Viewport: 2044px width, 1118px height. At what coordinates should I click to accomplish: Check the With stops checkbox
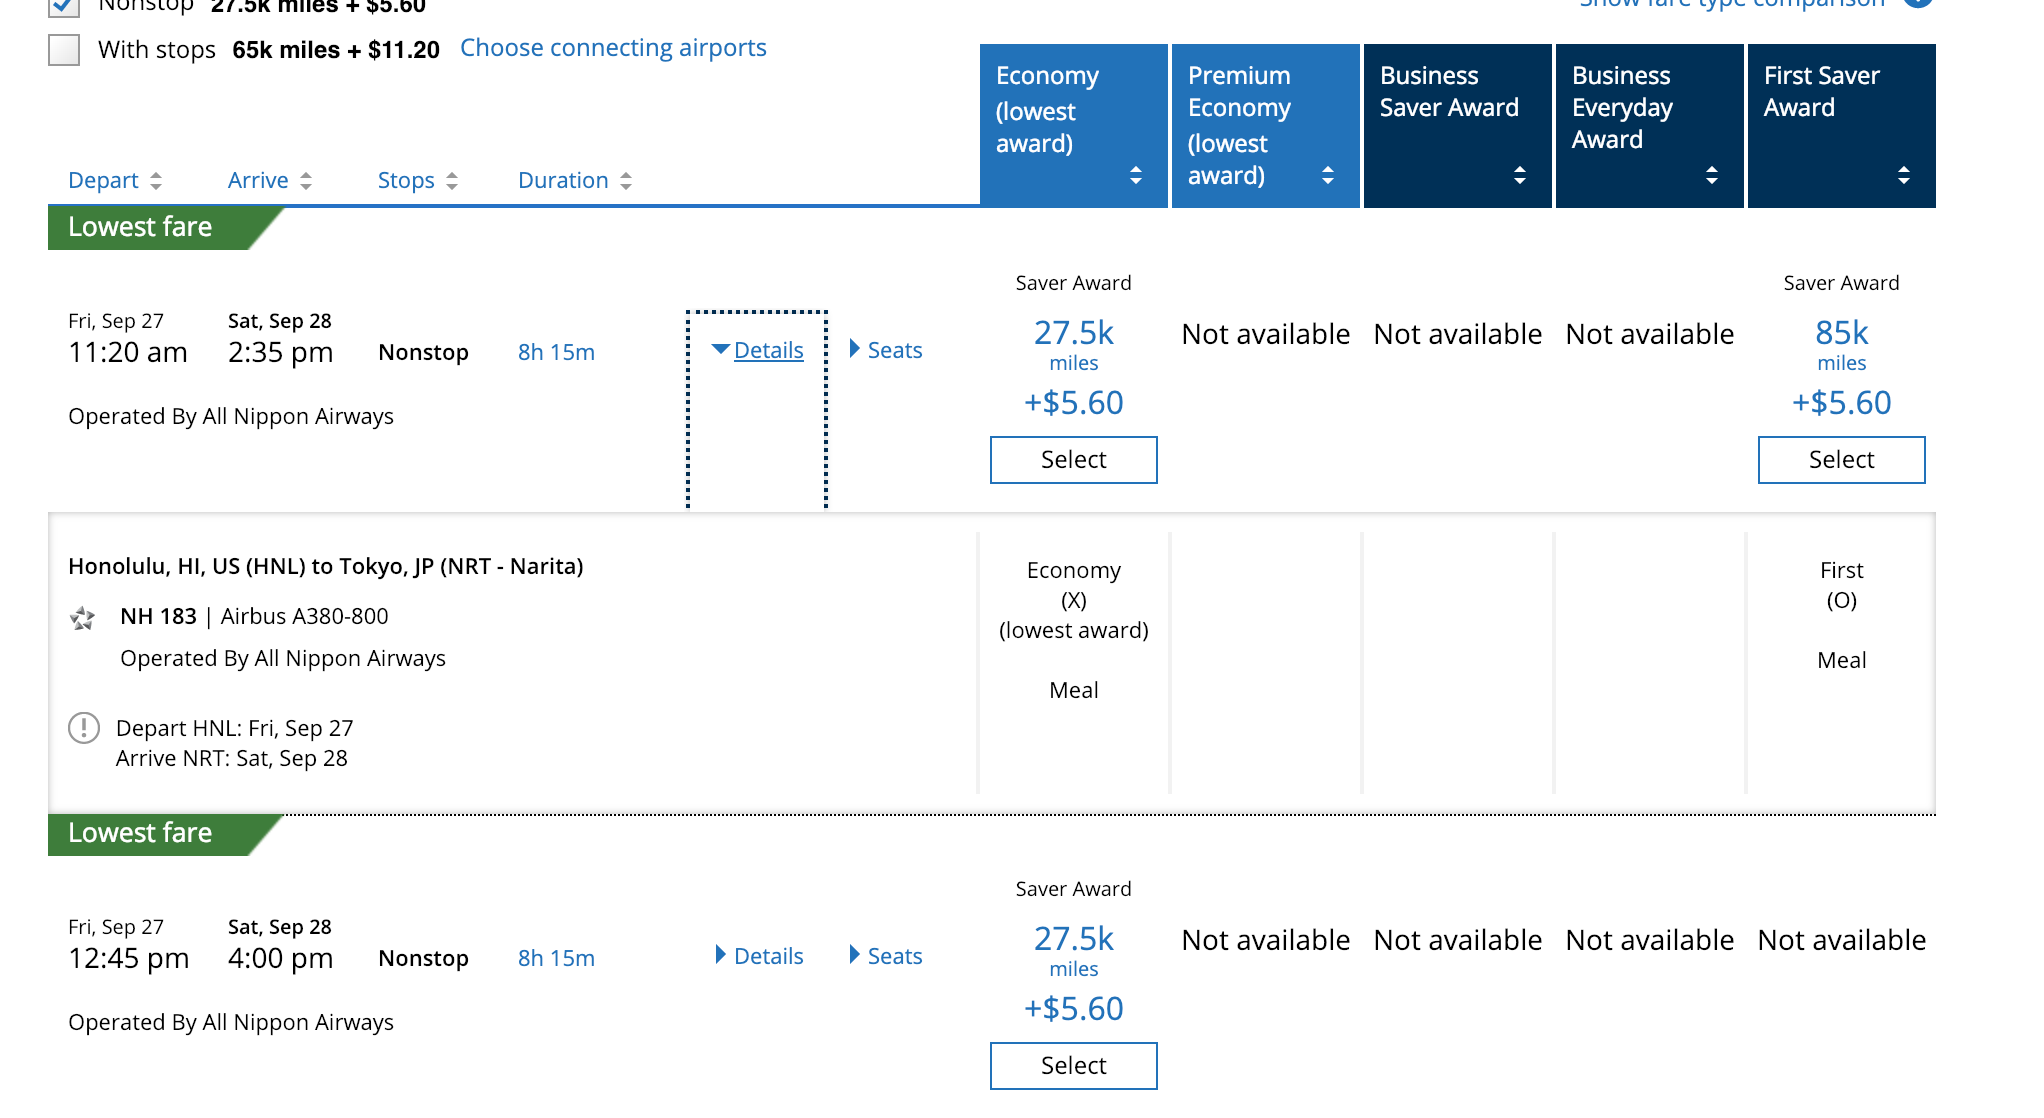64,50
